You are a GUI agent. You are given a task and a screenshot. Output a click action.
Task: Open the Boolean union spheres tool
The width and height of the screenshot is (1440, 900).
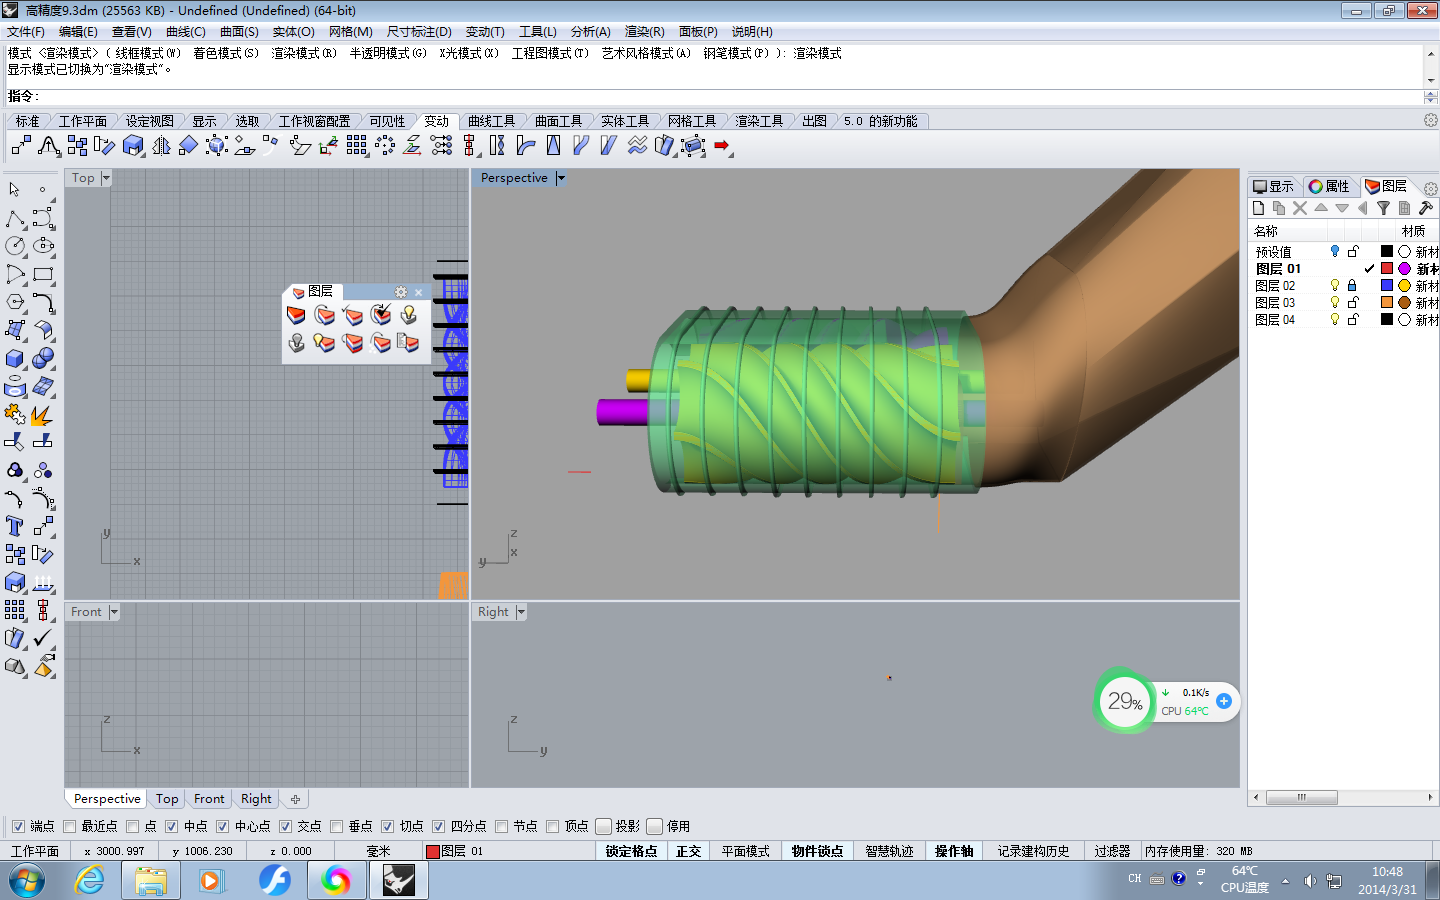coord(43,358)
